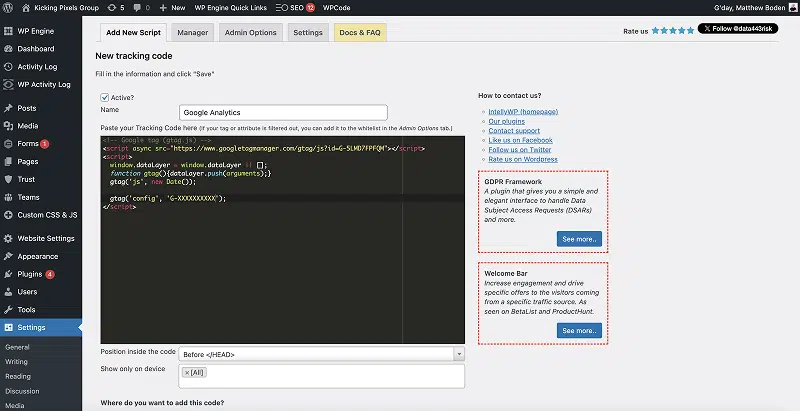Click the user avatar icon beside Matthew Boden
The image size is (800, 411).
[x=792, y=8]
